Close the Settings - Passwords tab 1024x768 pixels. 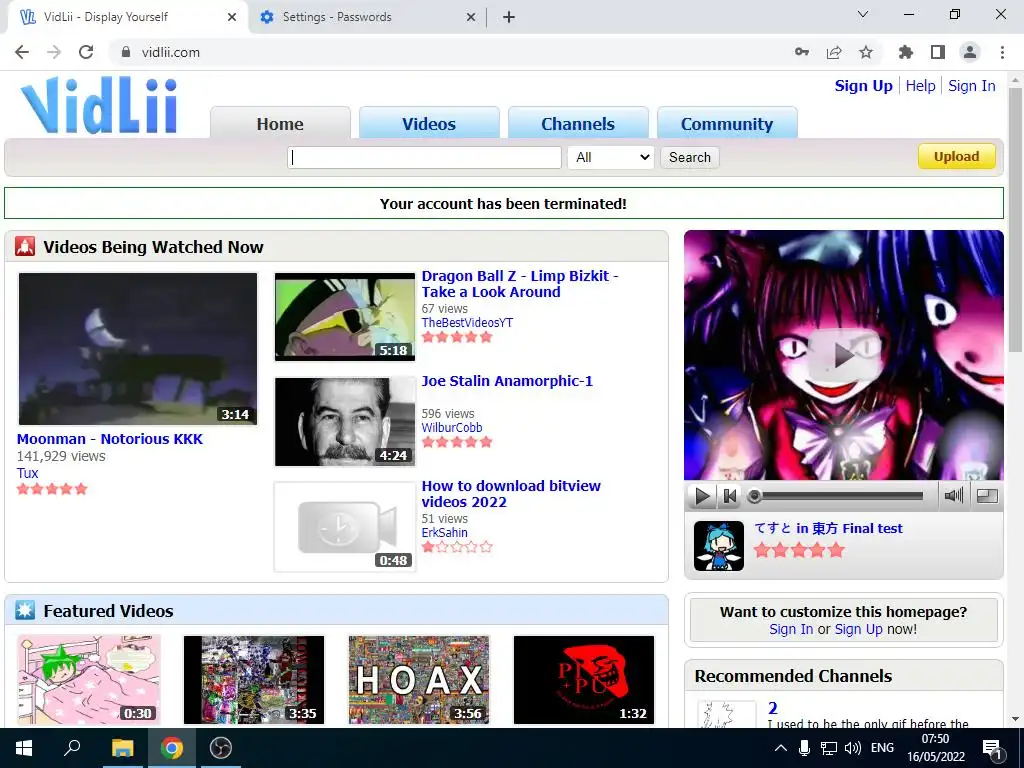point(471,17)
